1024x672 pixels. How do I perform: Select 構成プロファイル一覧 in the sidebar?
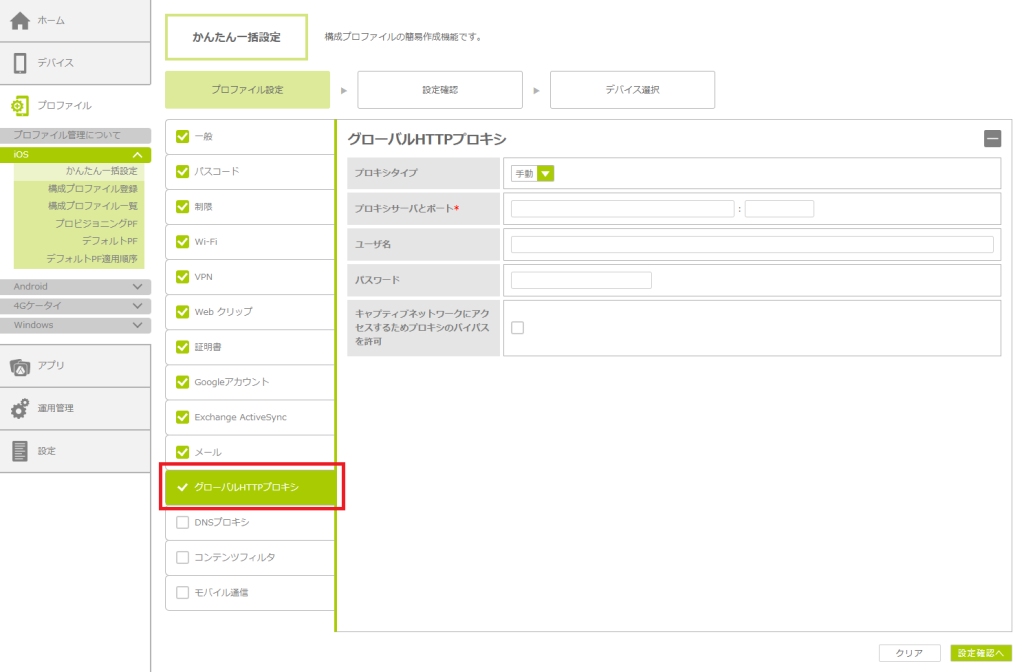(x=92, y=205)
